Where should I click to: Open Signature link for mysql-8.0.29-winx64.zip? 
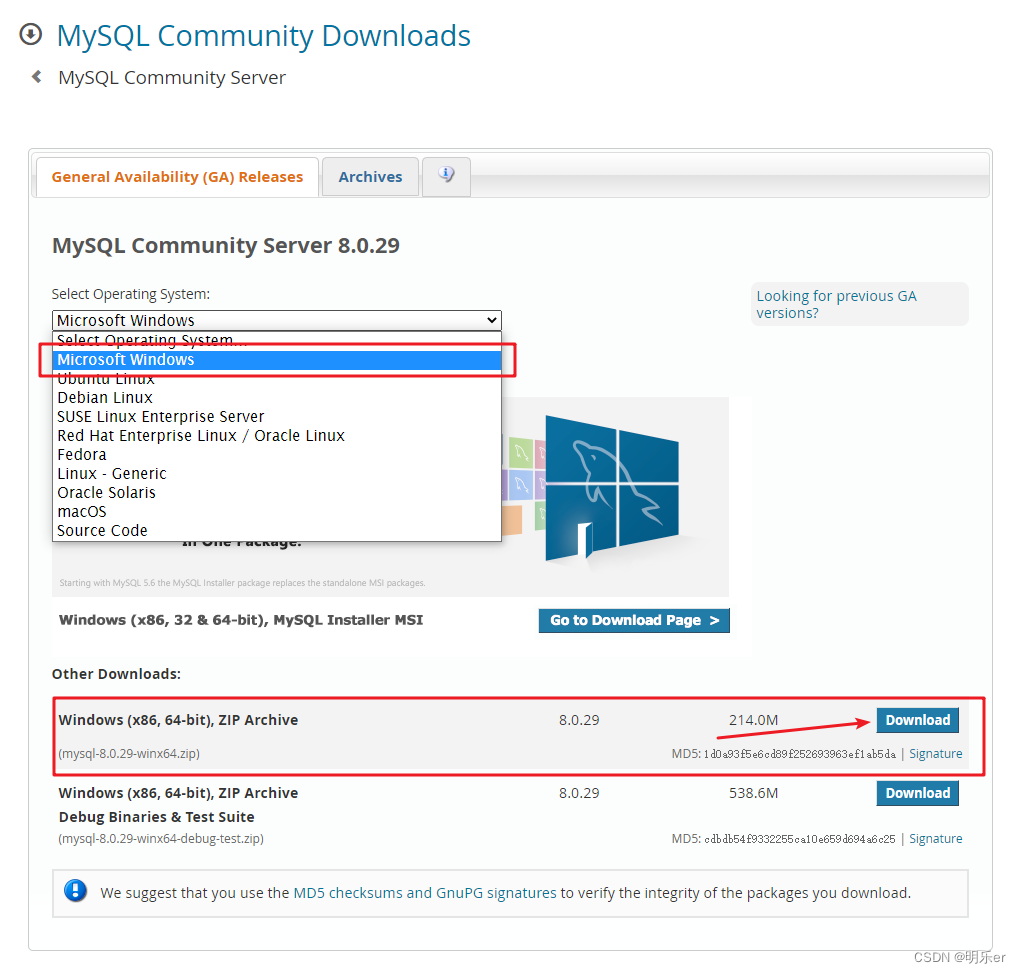pyautogui.click(x=936, y=754)
